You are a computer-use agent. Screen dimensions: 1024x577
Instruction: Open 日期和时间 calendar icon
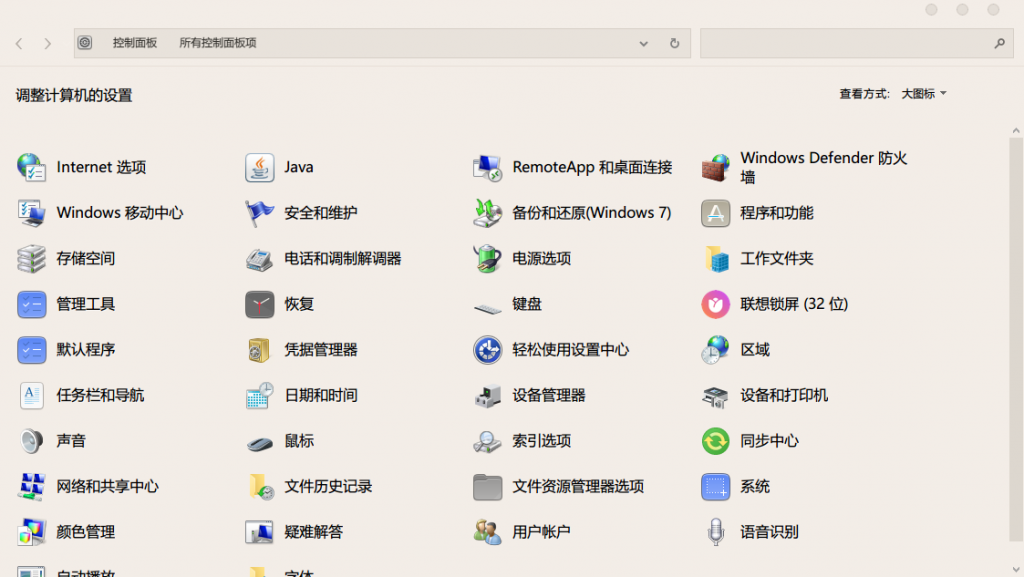(259, 396)
